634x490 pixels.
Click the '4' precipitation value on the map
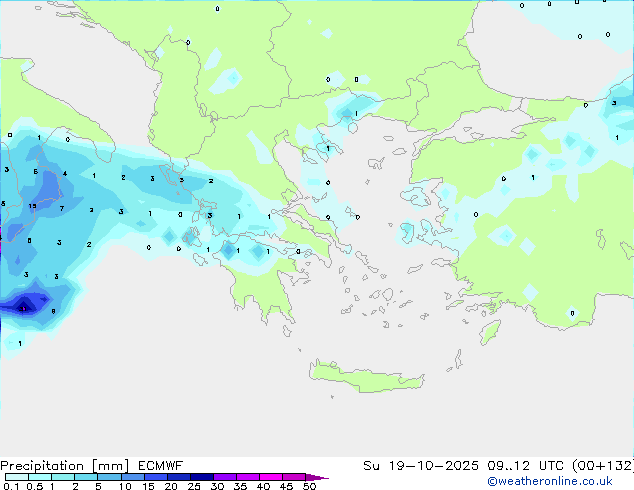tap(65, 174)
